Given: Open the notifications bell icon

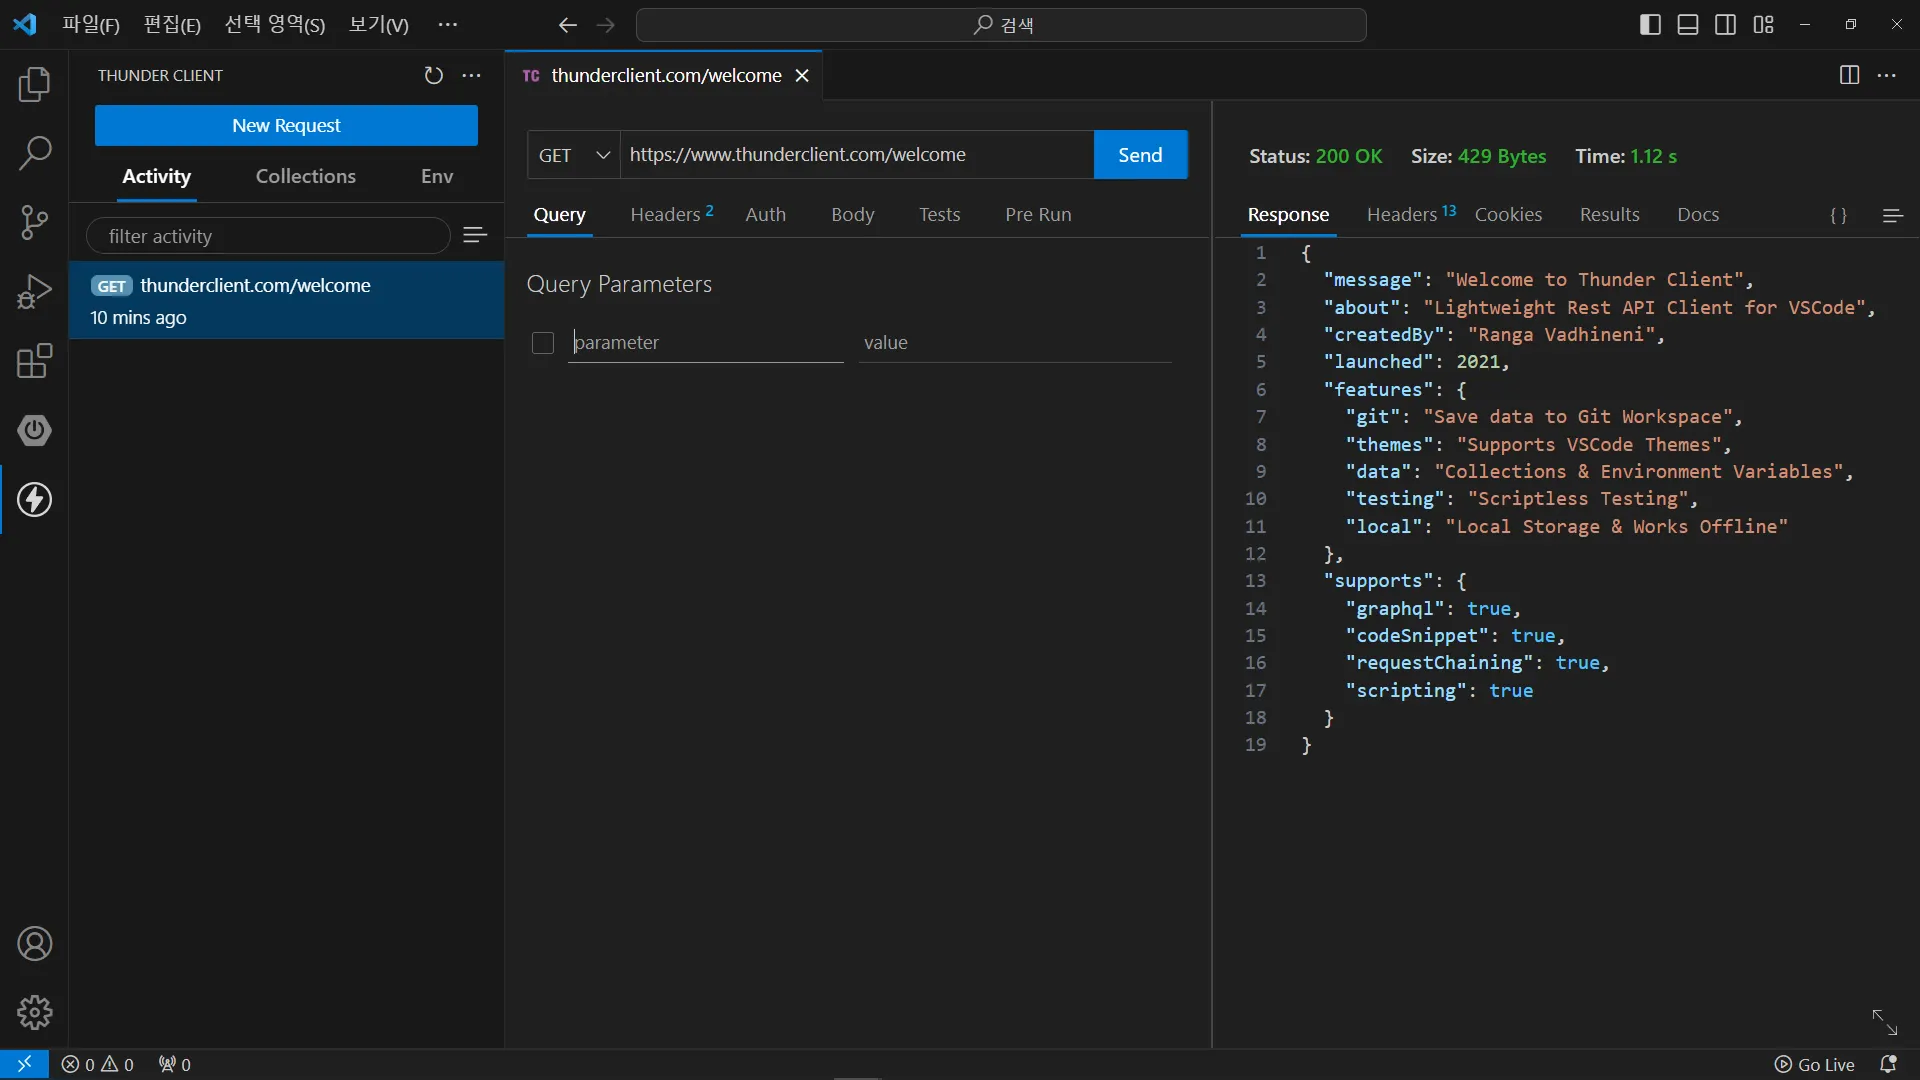Looking at the screenshot, I should point(1888,1065).
